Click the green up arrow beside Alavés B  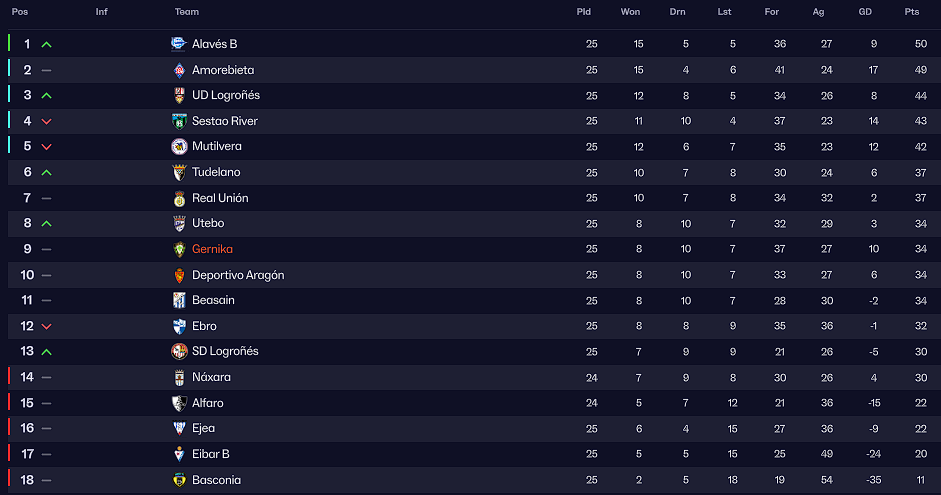tap(46, 44)
